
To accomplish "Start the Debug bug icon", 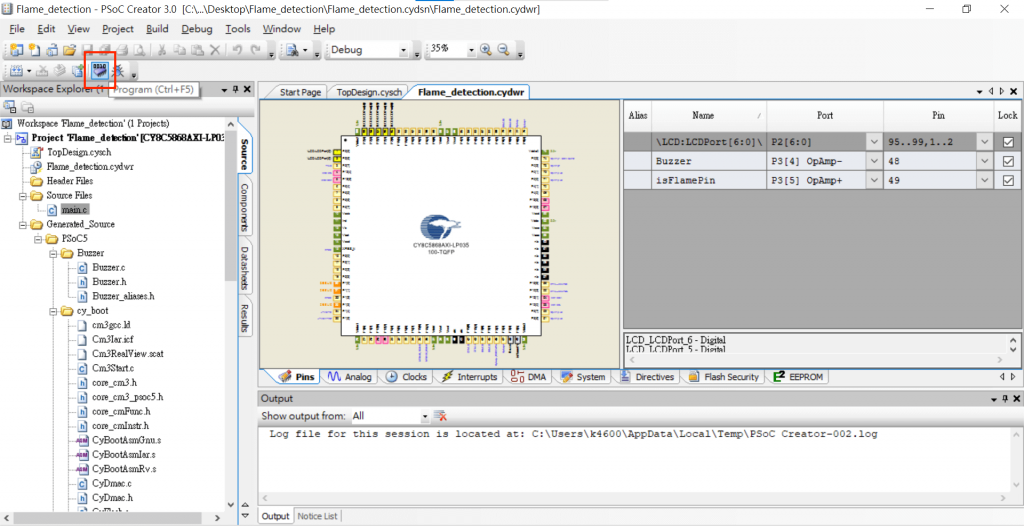I will pos(118,71).
